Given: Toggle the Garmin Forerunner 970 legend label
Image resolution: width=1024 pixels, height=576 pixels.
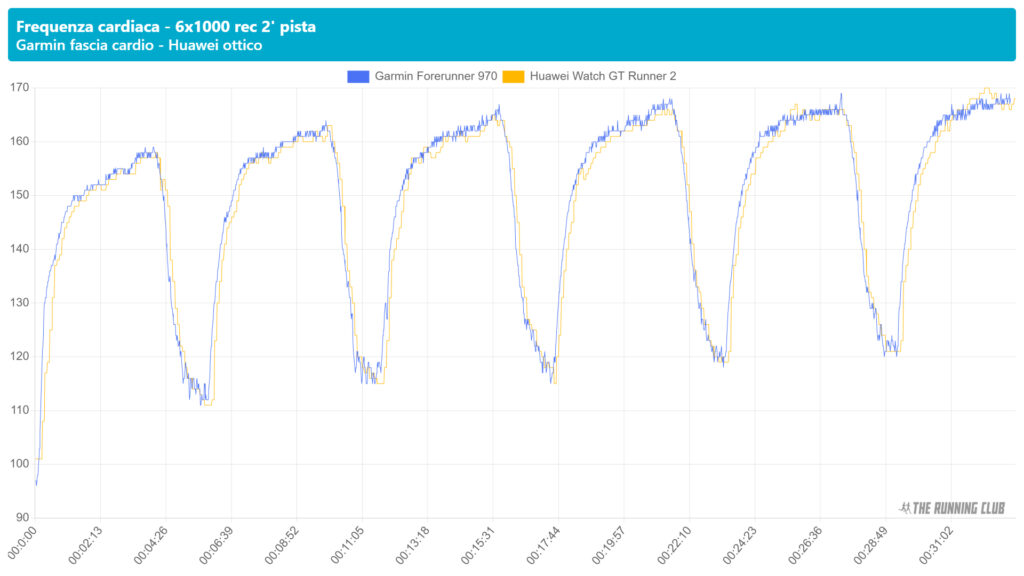Looking at the screenshot, I should pos(435,76).
